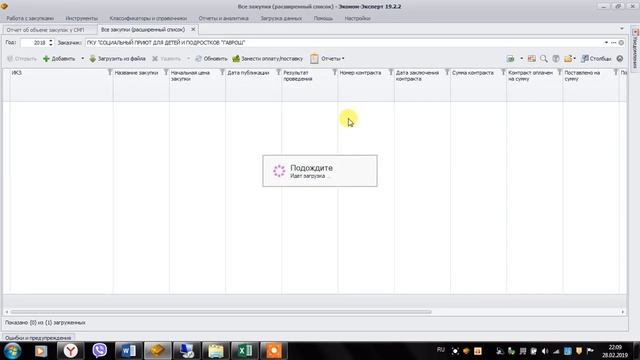Open the file explorer folder in taskbar
This screenshot has height=360, width=640.
click(216, 351)
